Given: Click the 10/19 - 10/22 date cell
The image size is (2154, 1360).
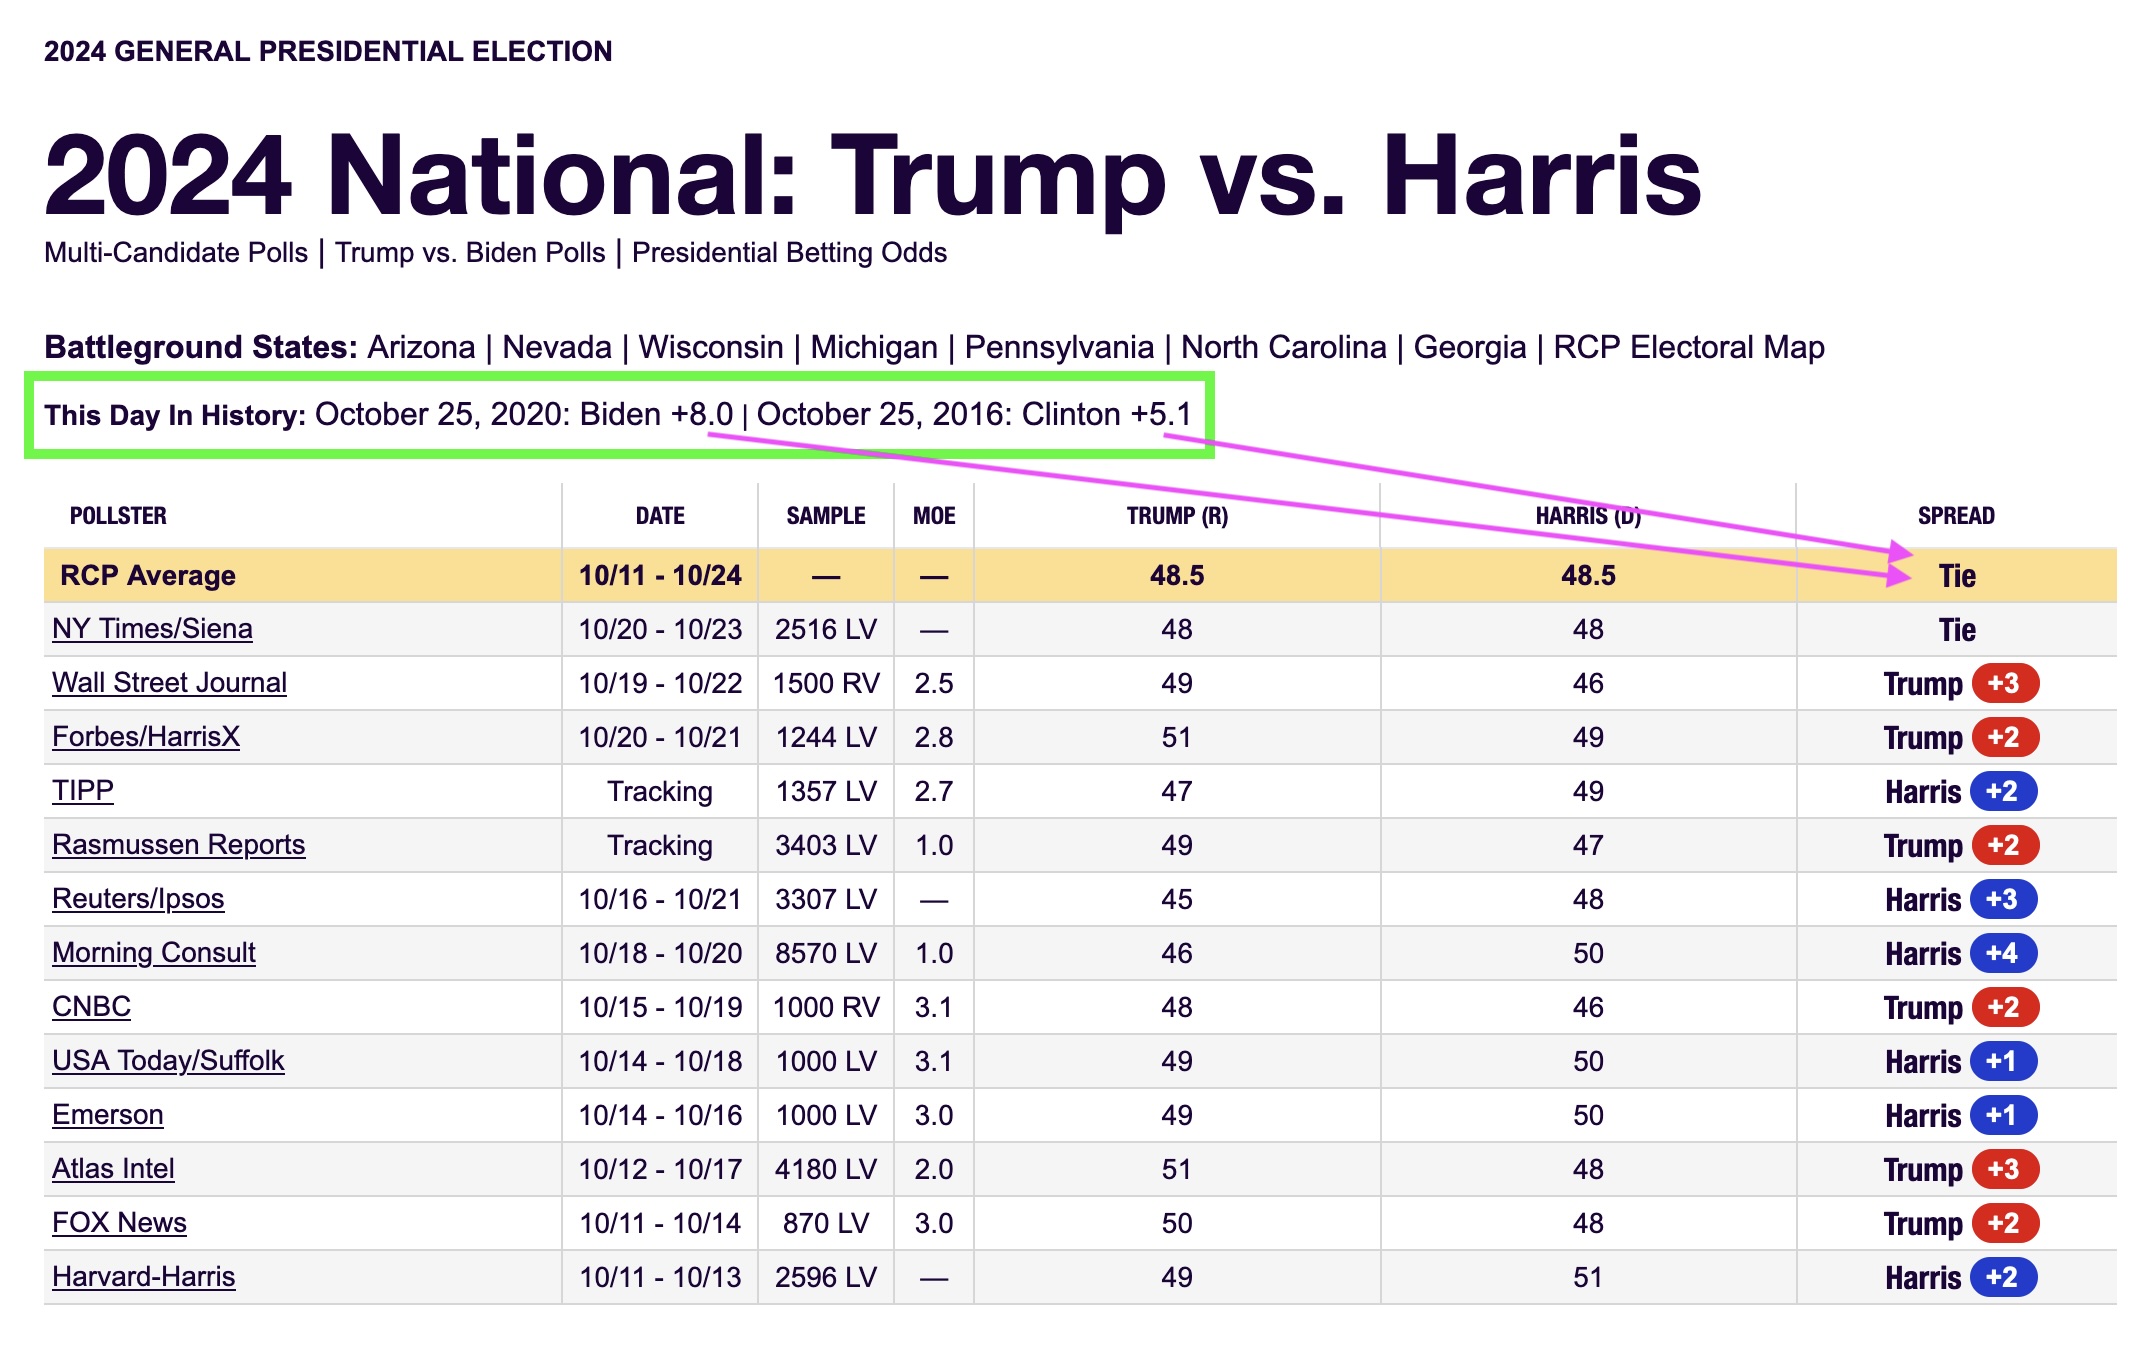Looking at the screenshot, I should [660, 683].
